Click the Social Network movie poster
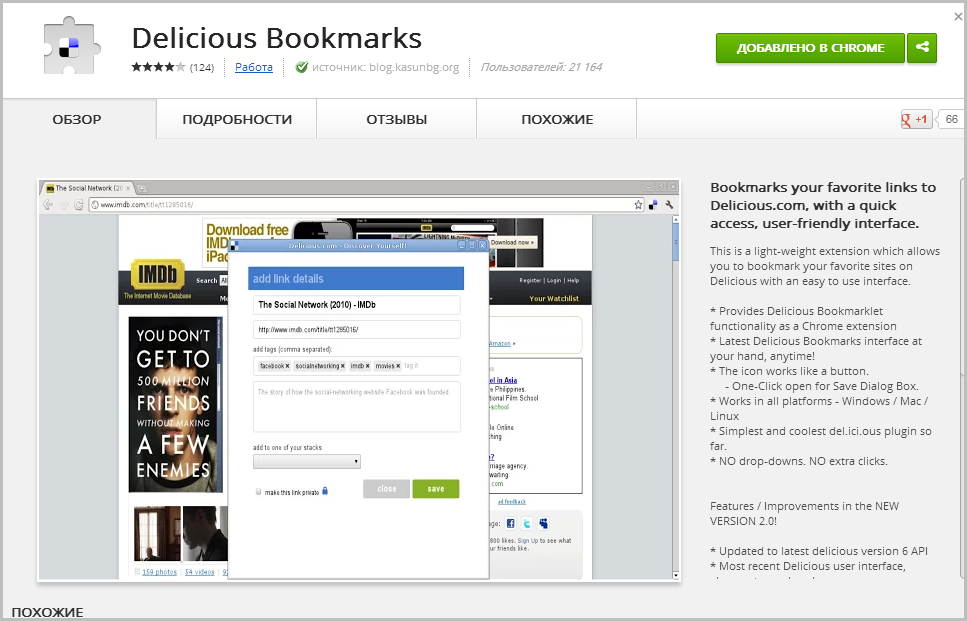Viewport: 967px width, 621px height. pyautogui.click(x=175, y=405)
